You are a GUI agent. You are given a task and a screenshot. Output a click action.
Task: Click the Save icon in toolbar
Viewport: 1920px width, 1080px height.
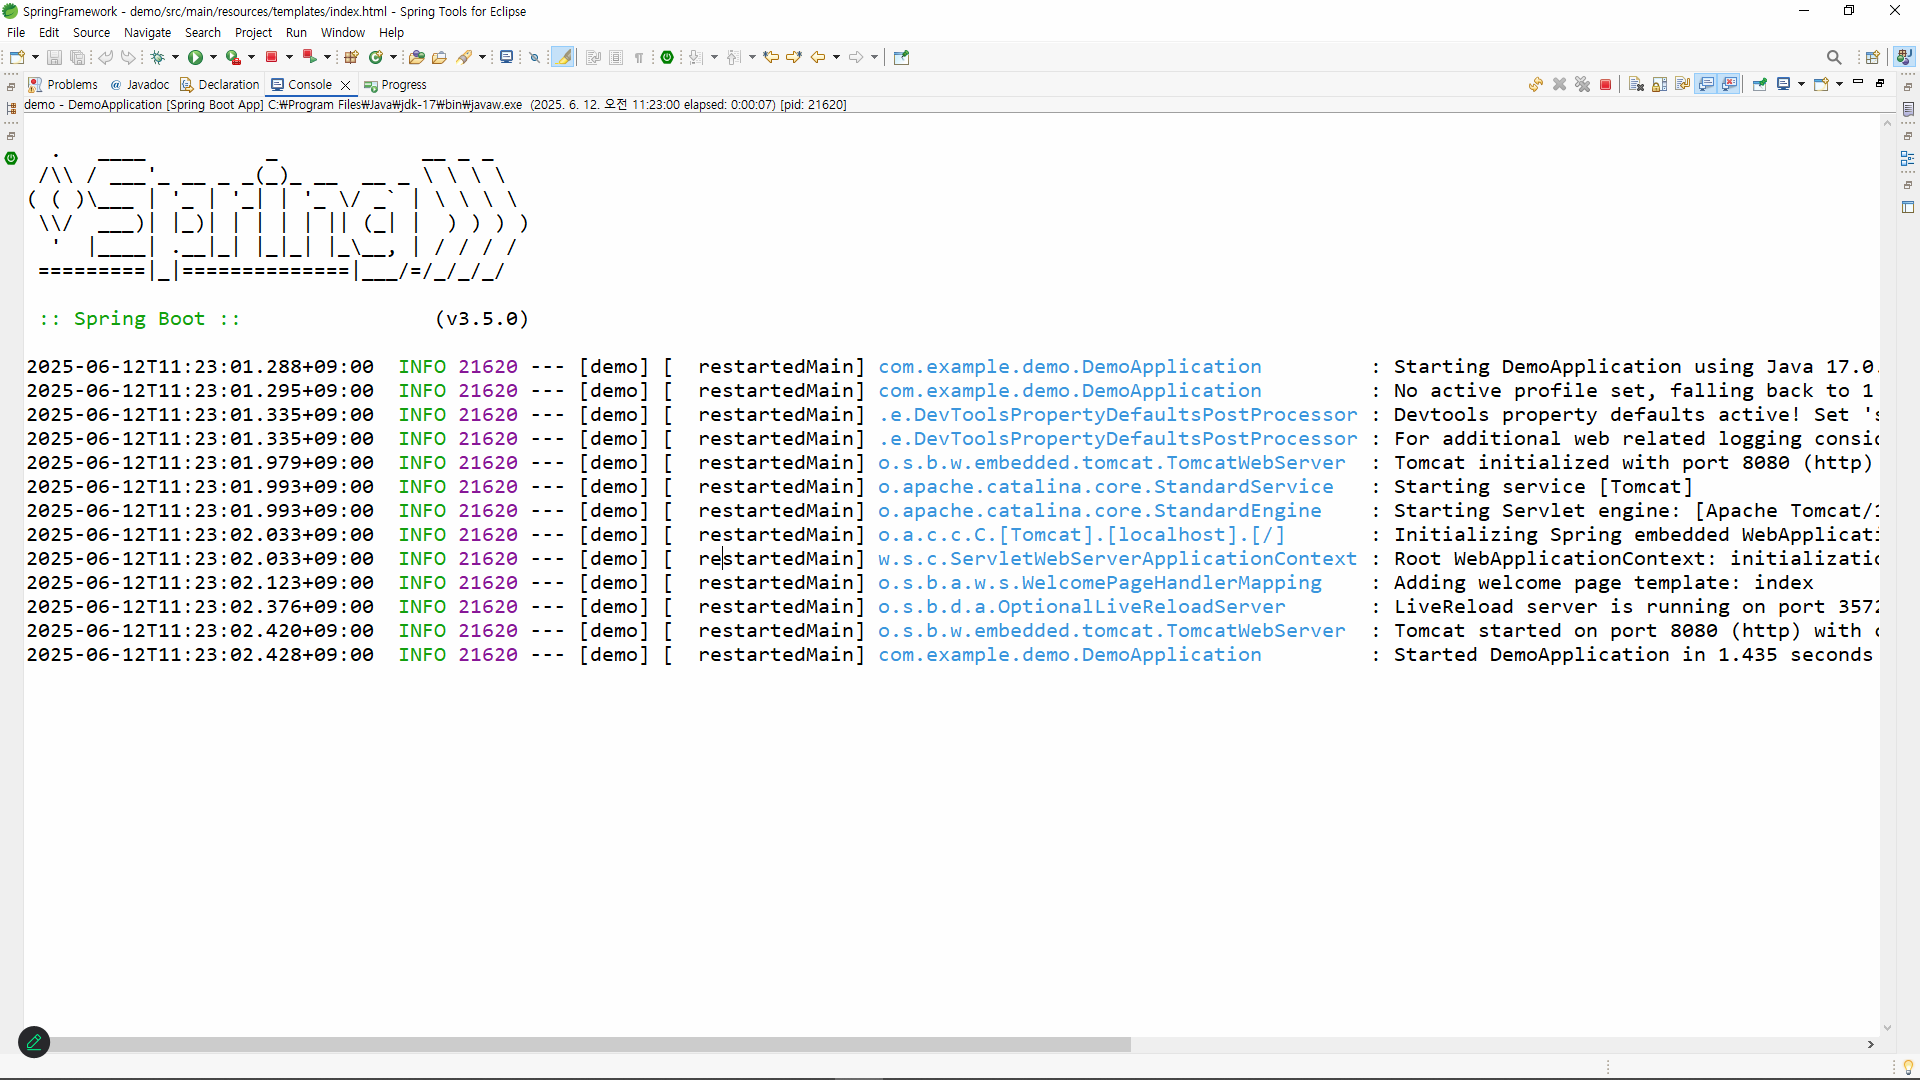(x=55, y=57)
